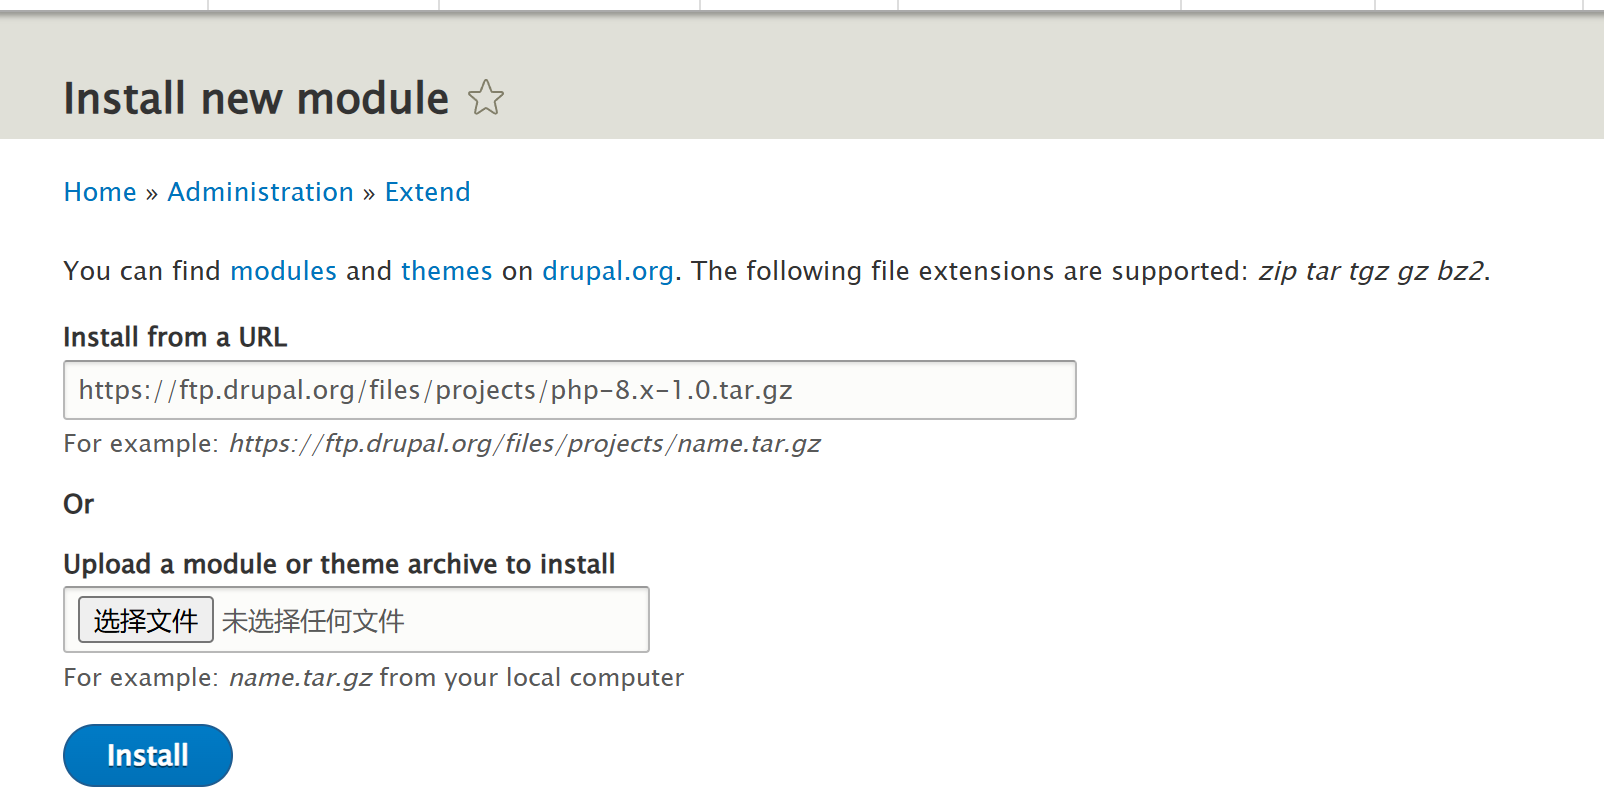The height and width of the screenshot is (799, 1604).
Task: Go to the Home breadcrumb link
Action: pyautogui.click(x=100, y=192)
